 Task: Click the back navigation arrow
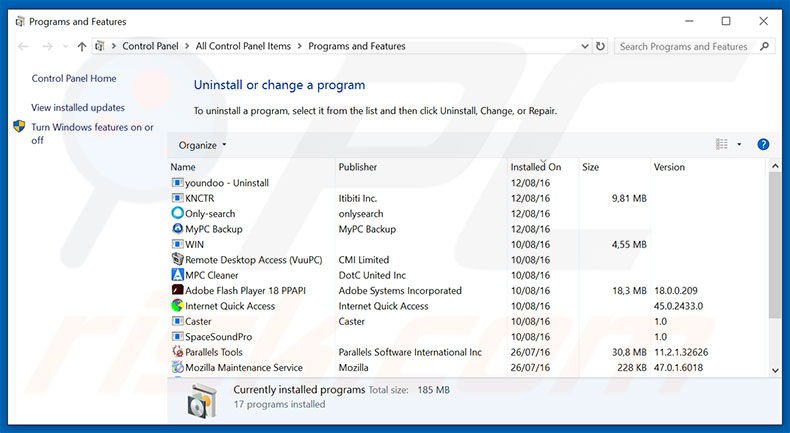[23, 46]
